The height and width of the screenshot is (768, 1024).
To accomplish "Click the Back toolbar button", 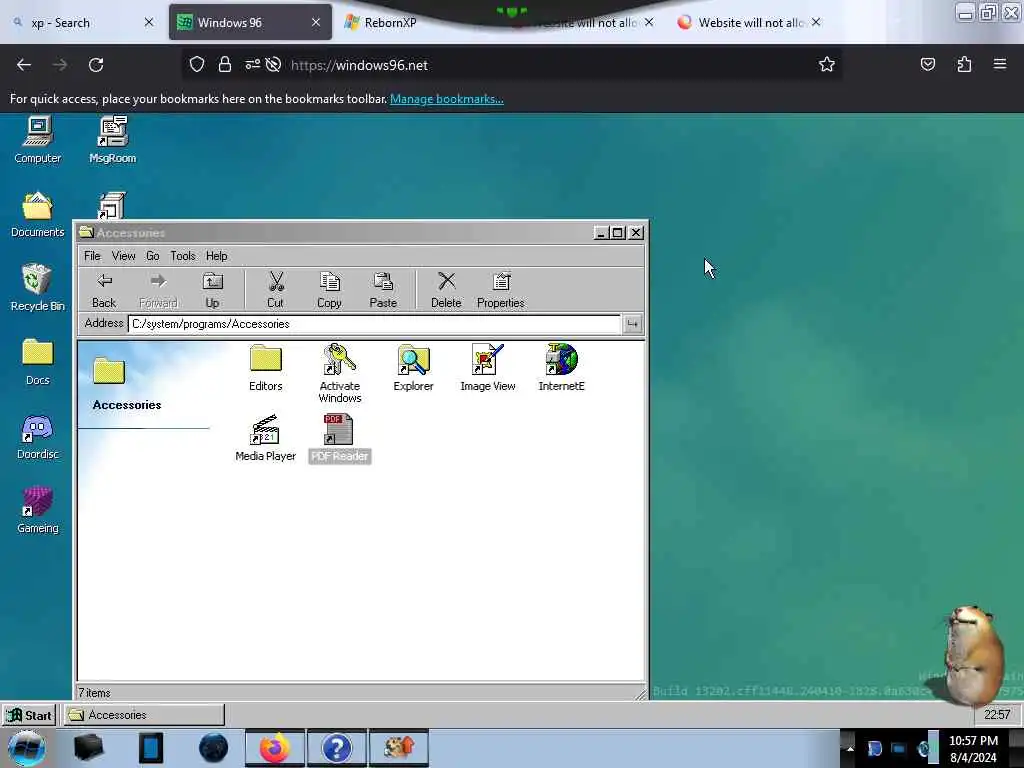I will pos(104,290).
